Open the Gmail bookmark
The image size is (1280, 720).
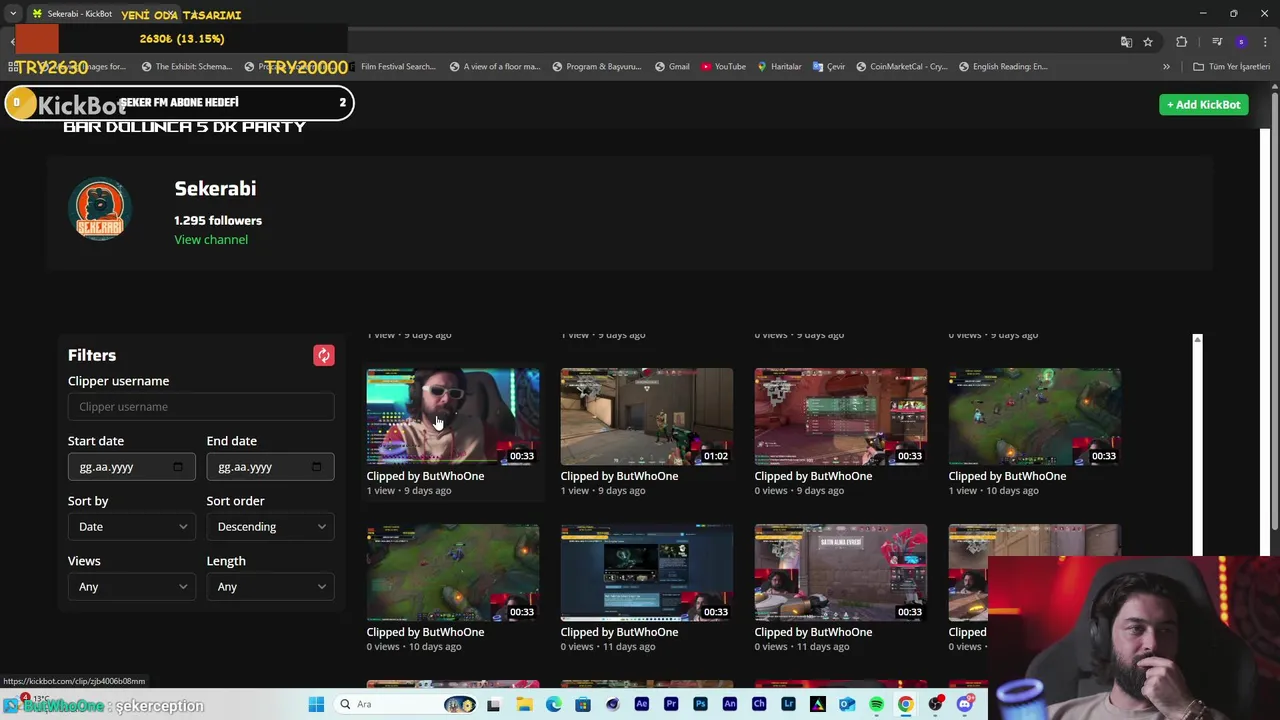coord(672,67)
